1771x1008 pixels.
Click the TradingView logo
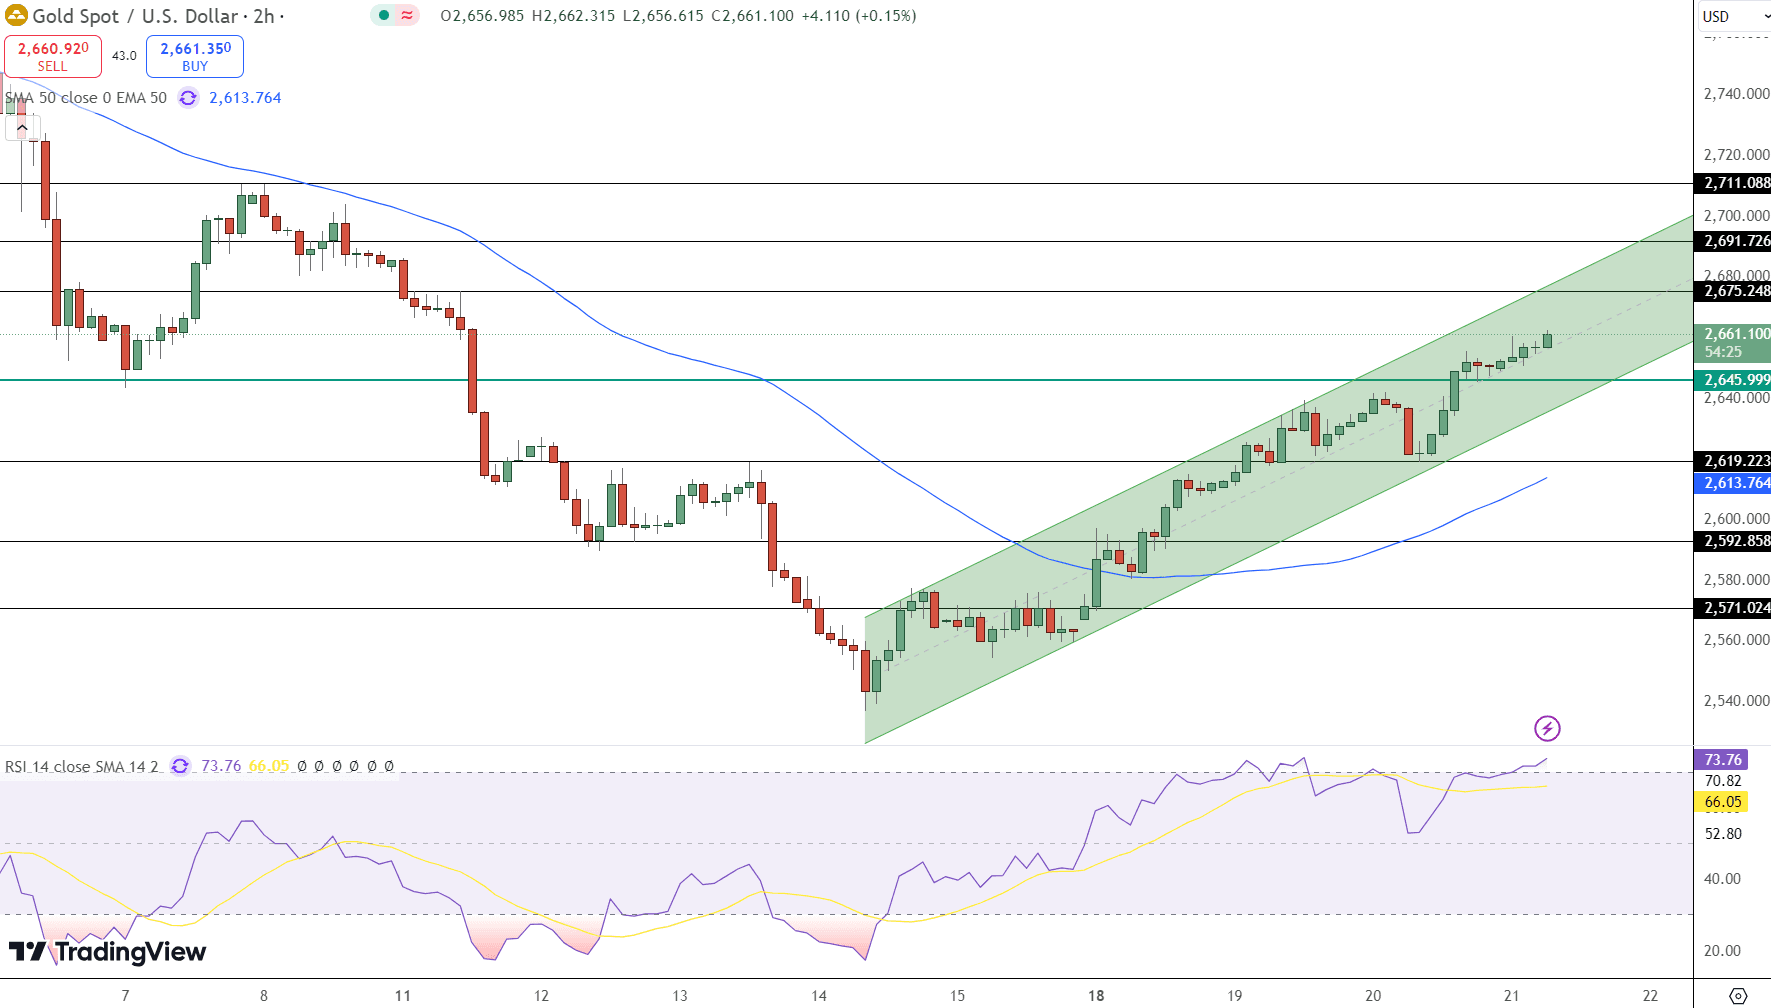tap(107, 951)
